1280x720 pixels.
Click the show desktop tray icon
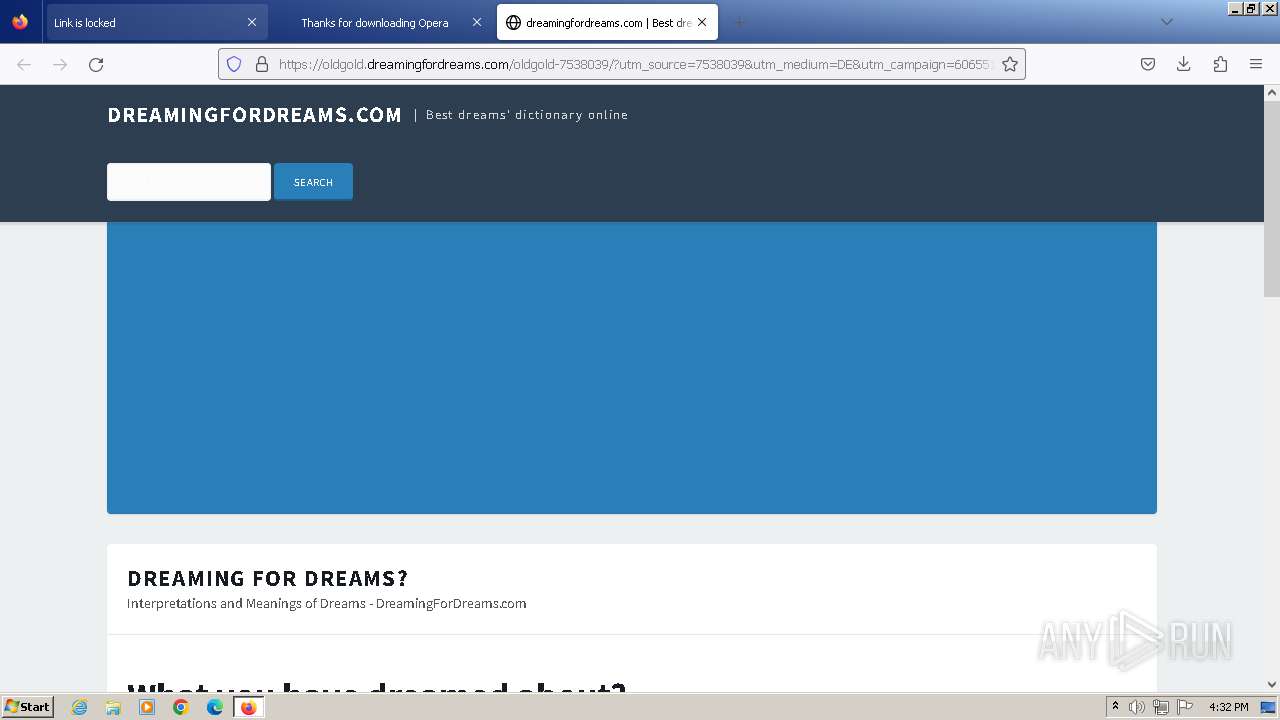[1268, 707]
